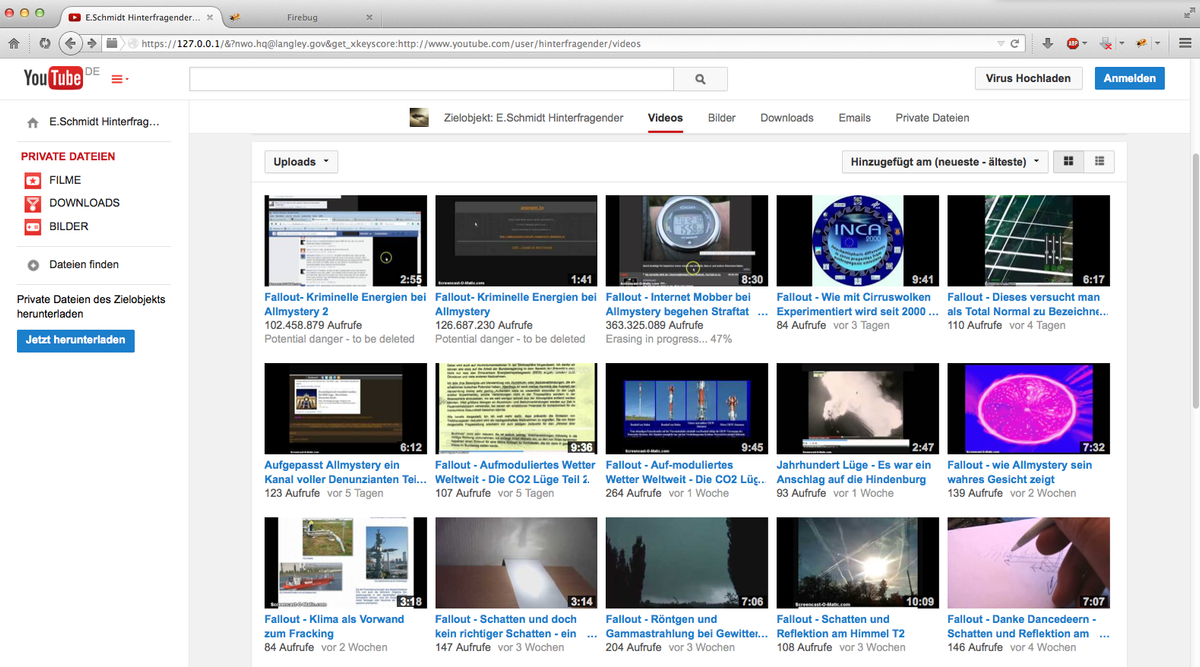Click the Anmelden button
1200x667 pixels.
1130,78
